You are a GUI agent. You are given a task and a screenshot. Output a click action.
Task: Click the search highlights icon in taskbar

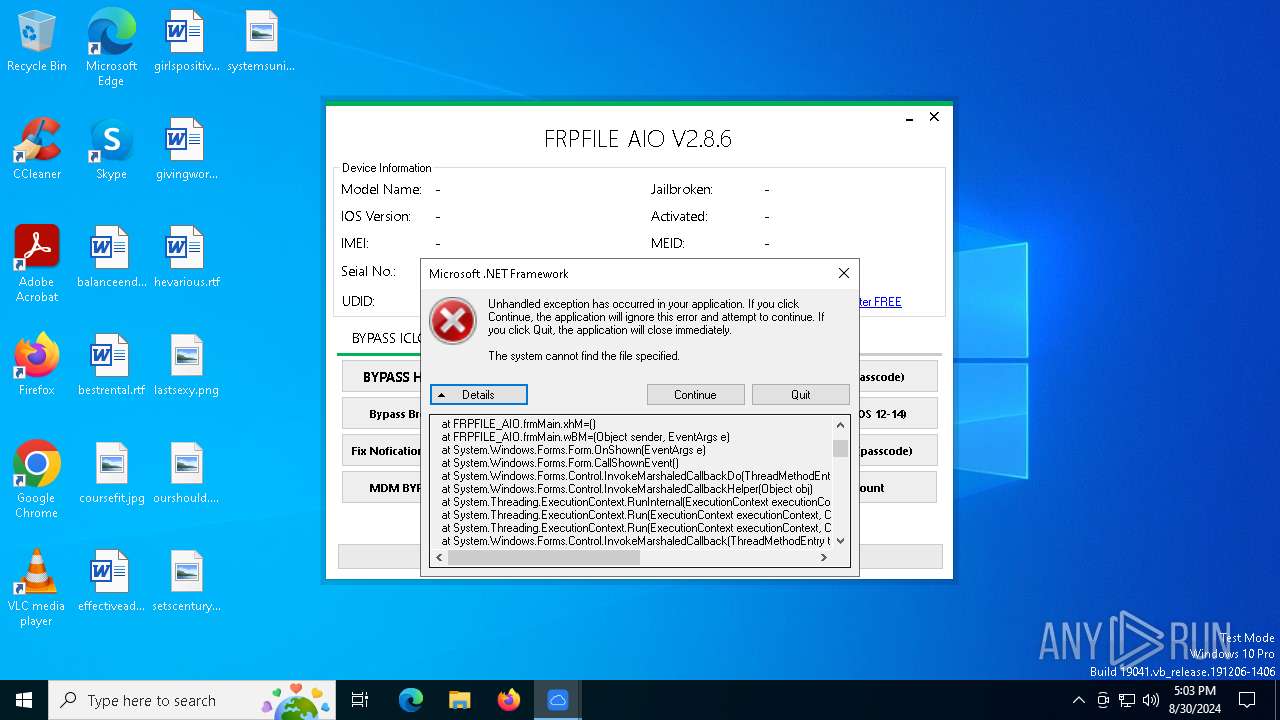tap(297, 700)
